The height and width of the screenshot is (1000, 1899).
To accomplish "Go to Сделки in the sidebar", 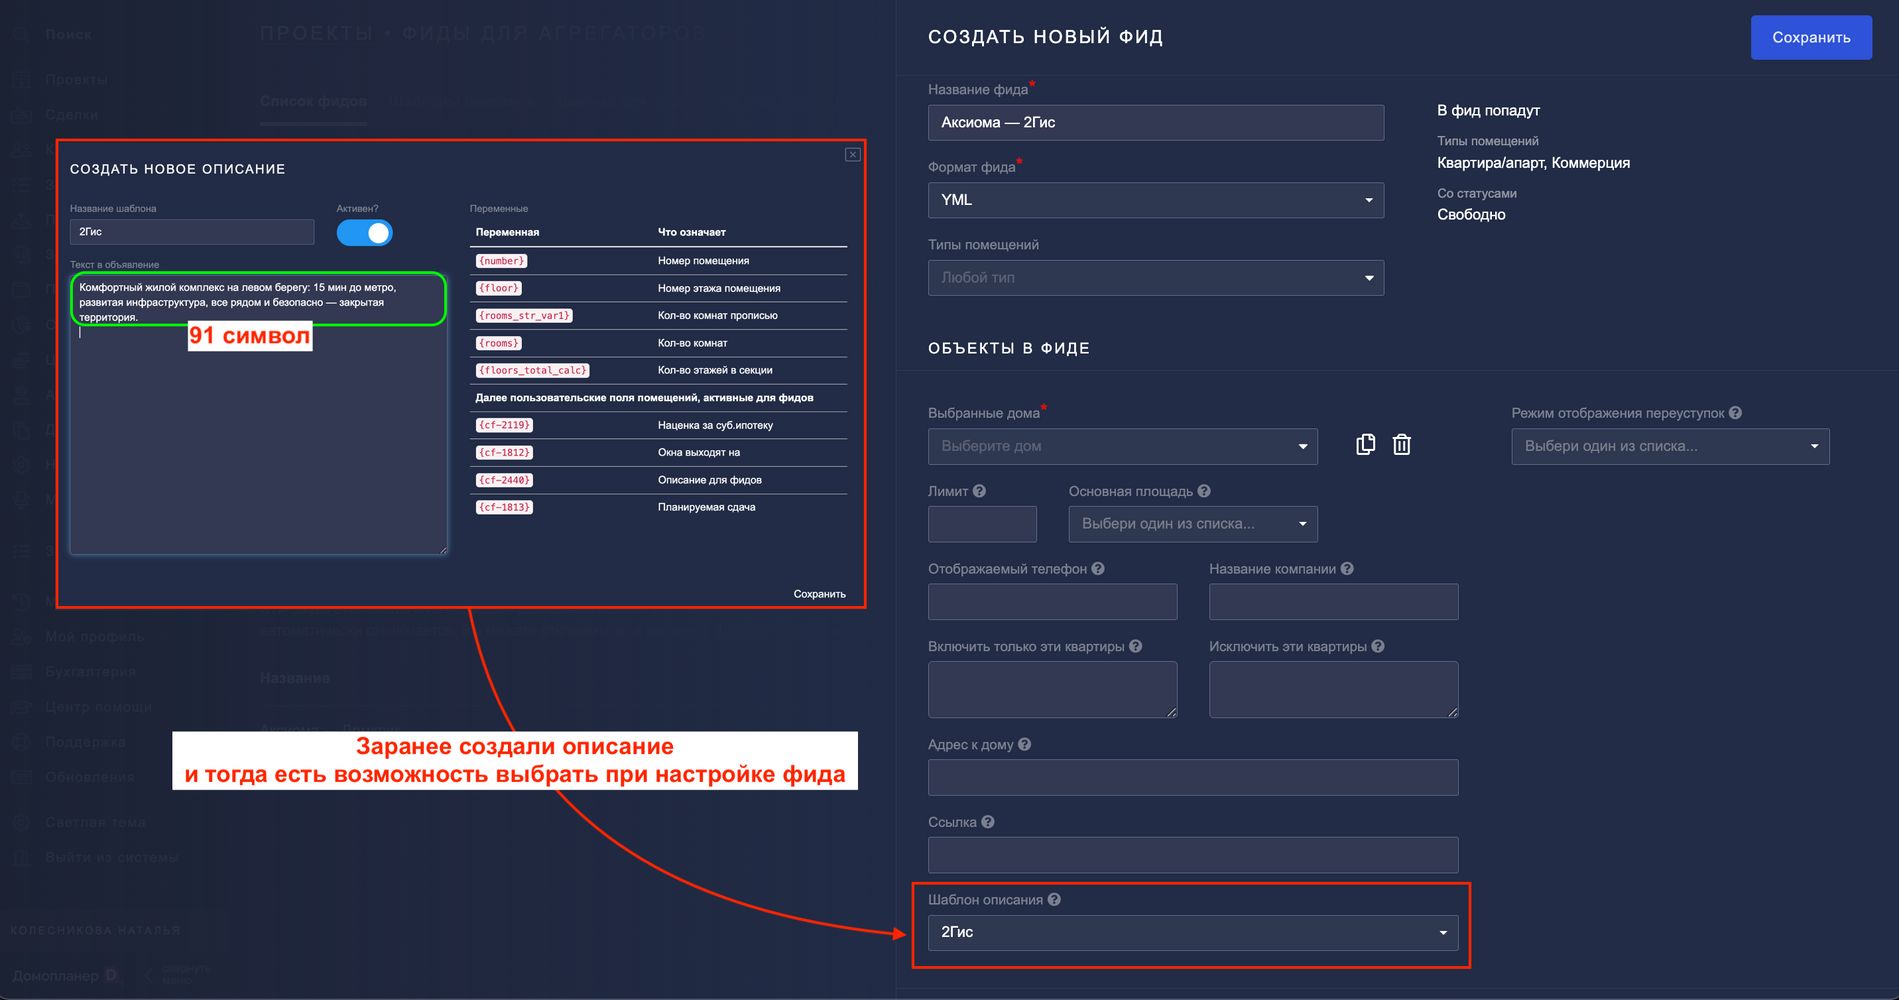I will tap(72, 115).
